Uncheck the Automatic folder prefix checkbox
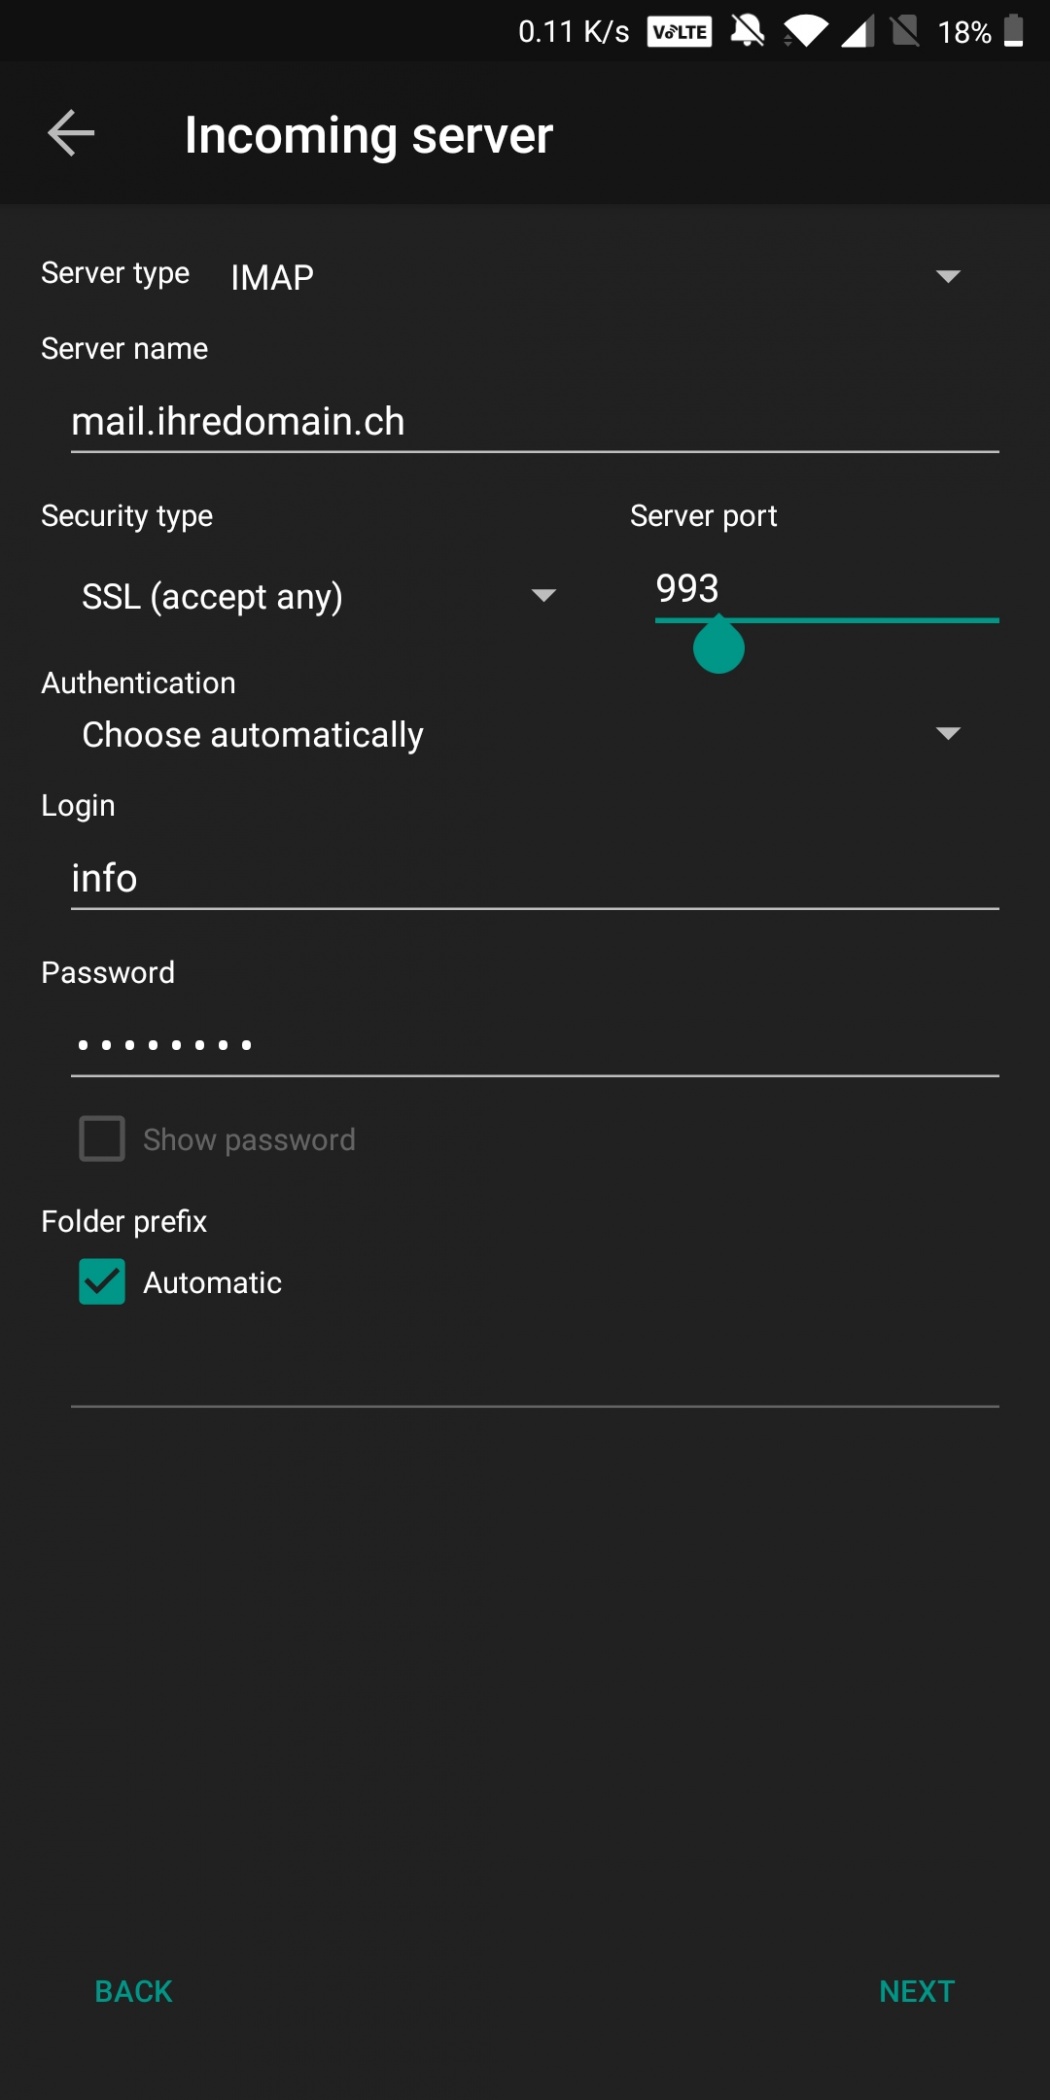 [102, 1282]
